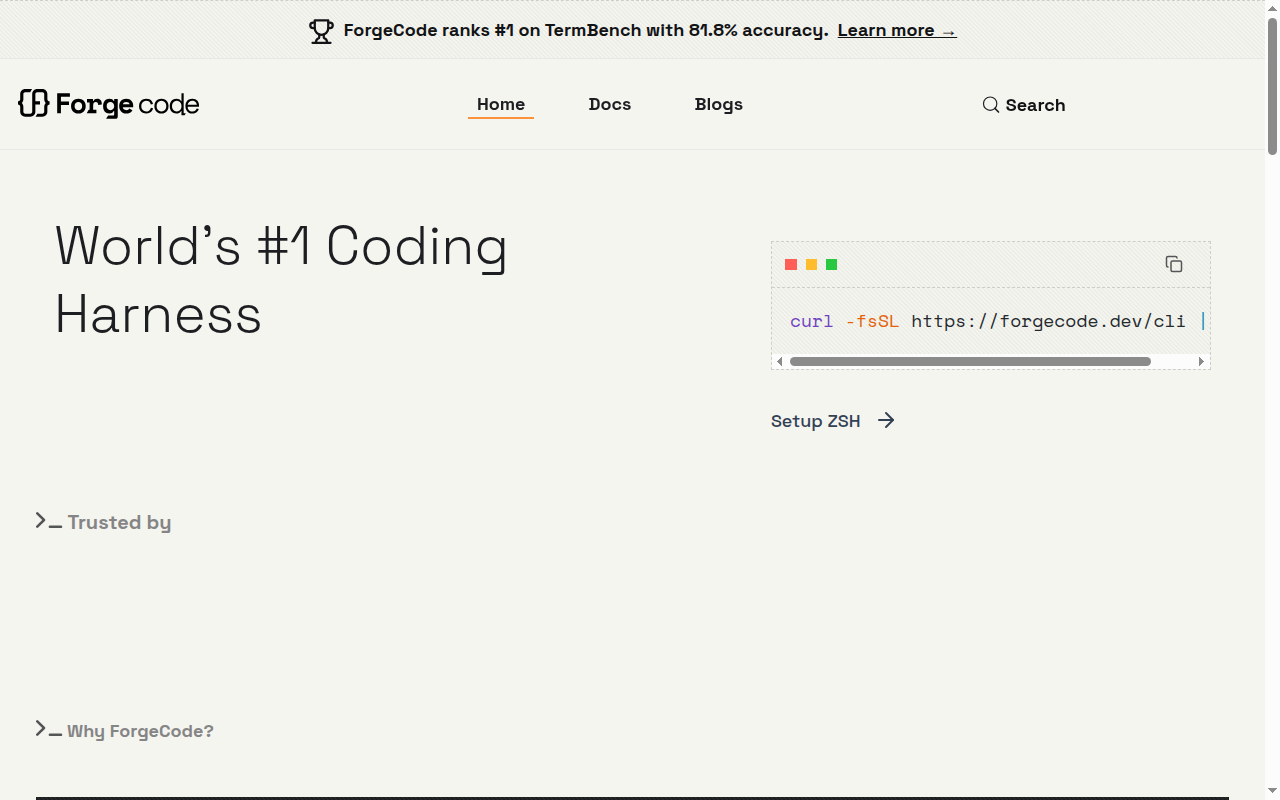Click the curl command text
Screen dimensions: 1280x800
click(x=996, y=321)
